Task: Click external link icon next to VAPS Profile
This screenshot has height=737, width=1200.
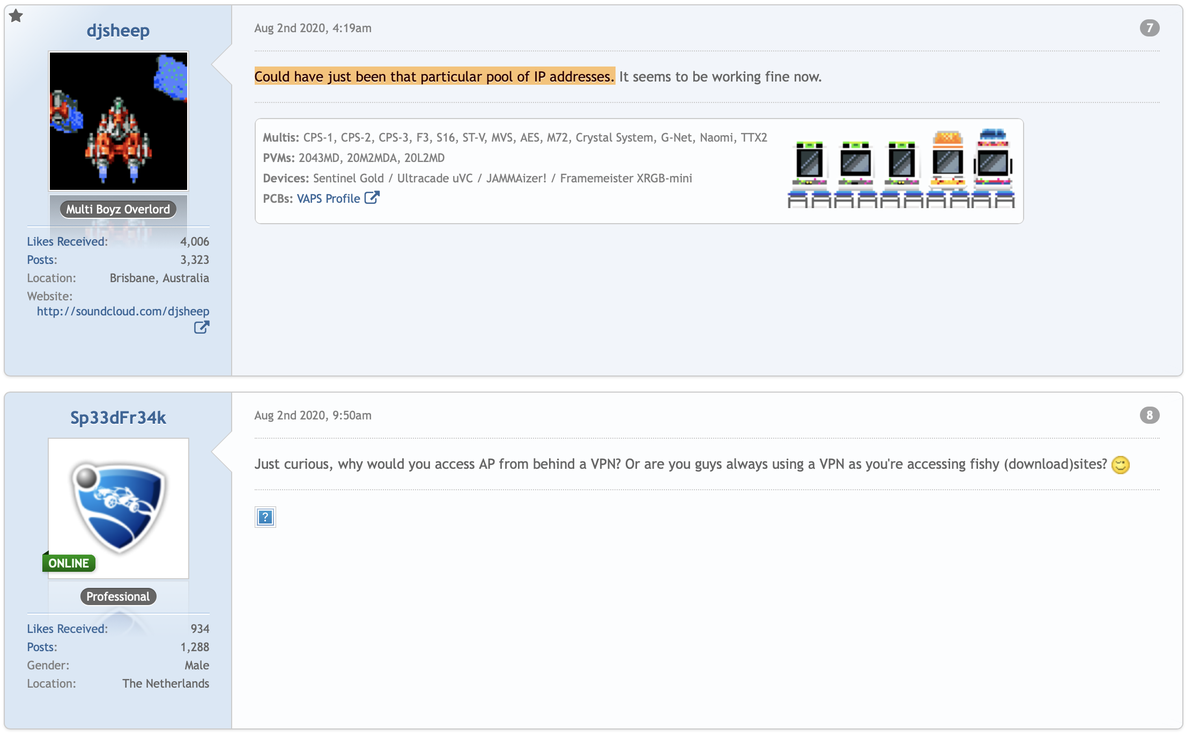Action: [372, 198]
